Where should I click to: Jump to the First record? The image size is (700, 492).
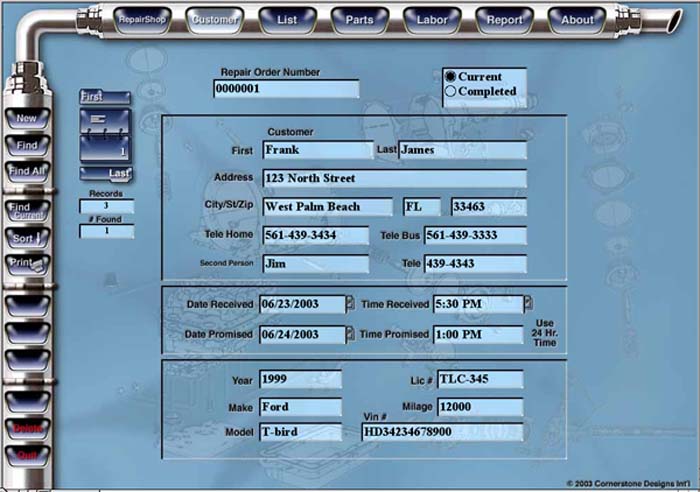104,98
